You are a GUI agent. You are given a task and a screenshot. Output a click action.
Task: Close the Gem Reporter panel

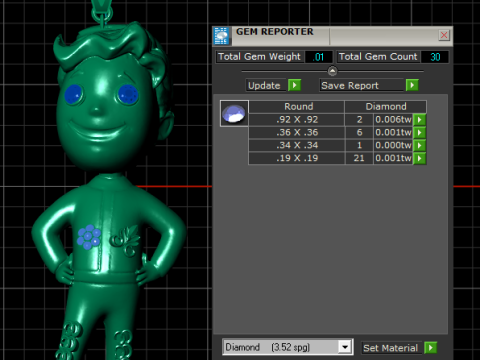click(444, 35)
